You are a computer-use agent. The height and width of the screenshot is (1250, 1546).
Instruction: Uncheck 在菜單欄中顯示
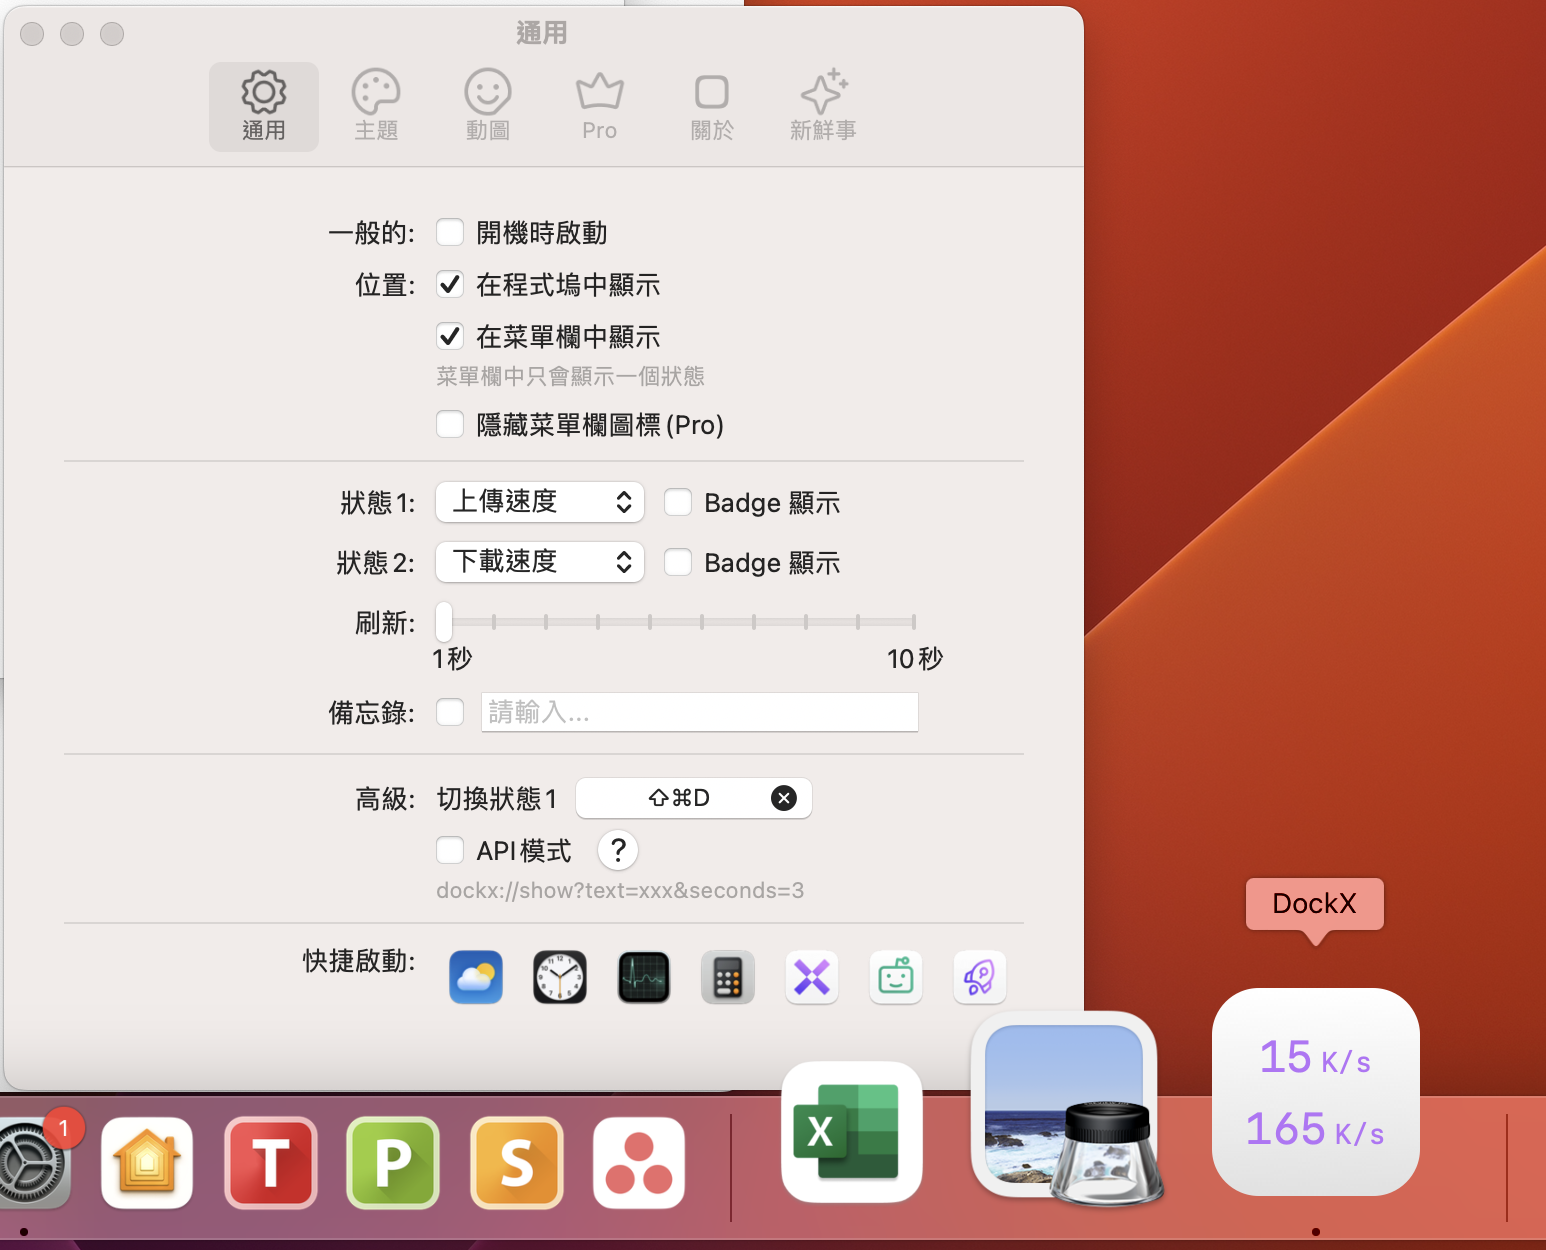[x=450, y=337]
